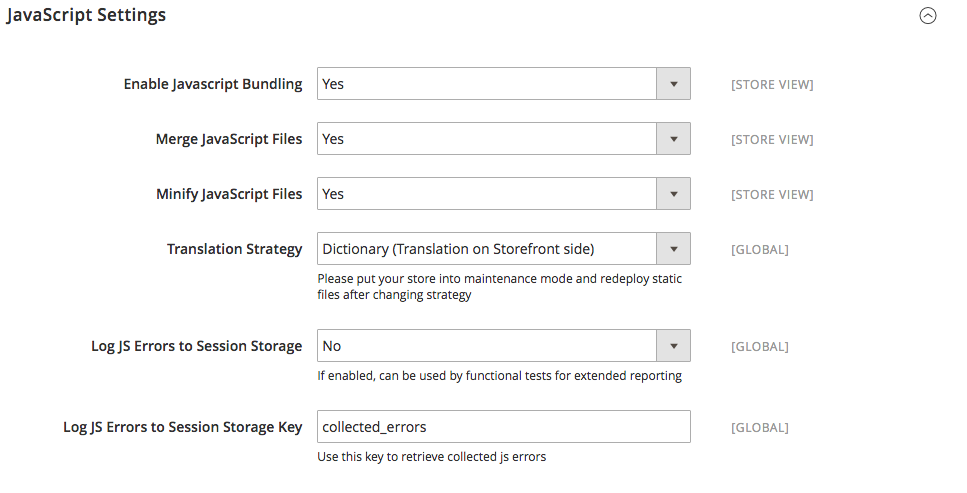The width and height of the screenshot is (967, 493).
Task: Click the Minify JavaScript Files label
Action: (x=229, y=194)
